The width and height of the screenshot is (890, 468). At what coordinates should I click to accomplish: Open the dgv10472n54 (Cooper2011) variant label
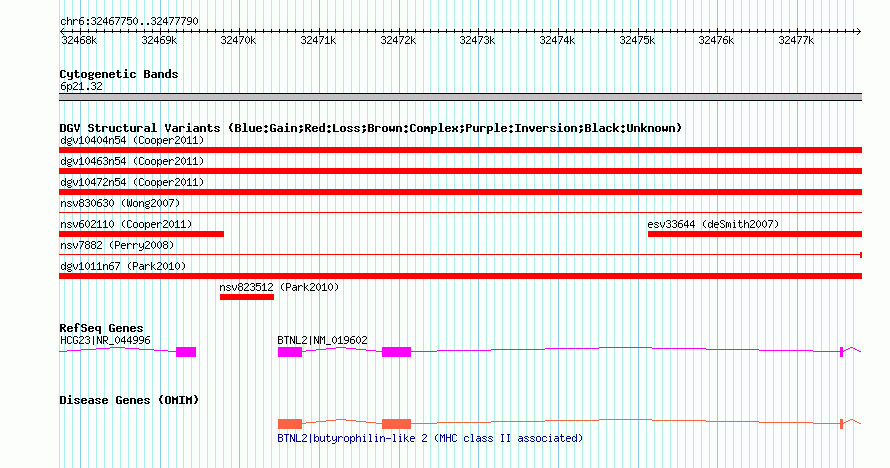(132, 182)
